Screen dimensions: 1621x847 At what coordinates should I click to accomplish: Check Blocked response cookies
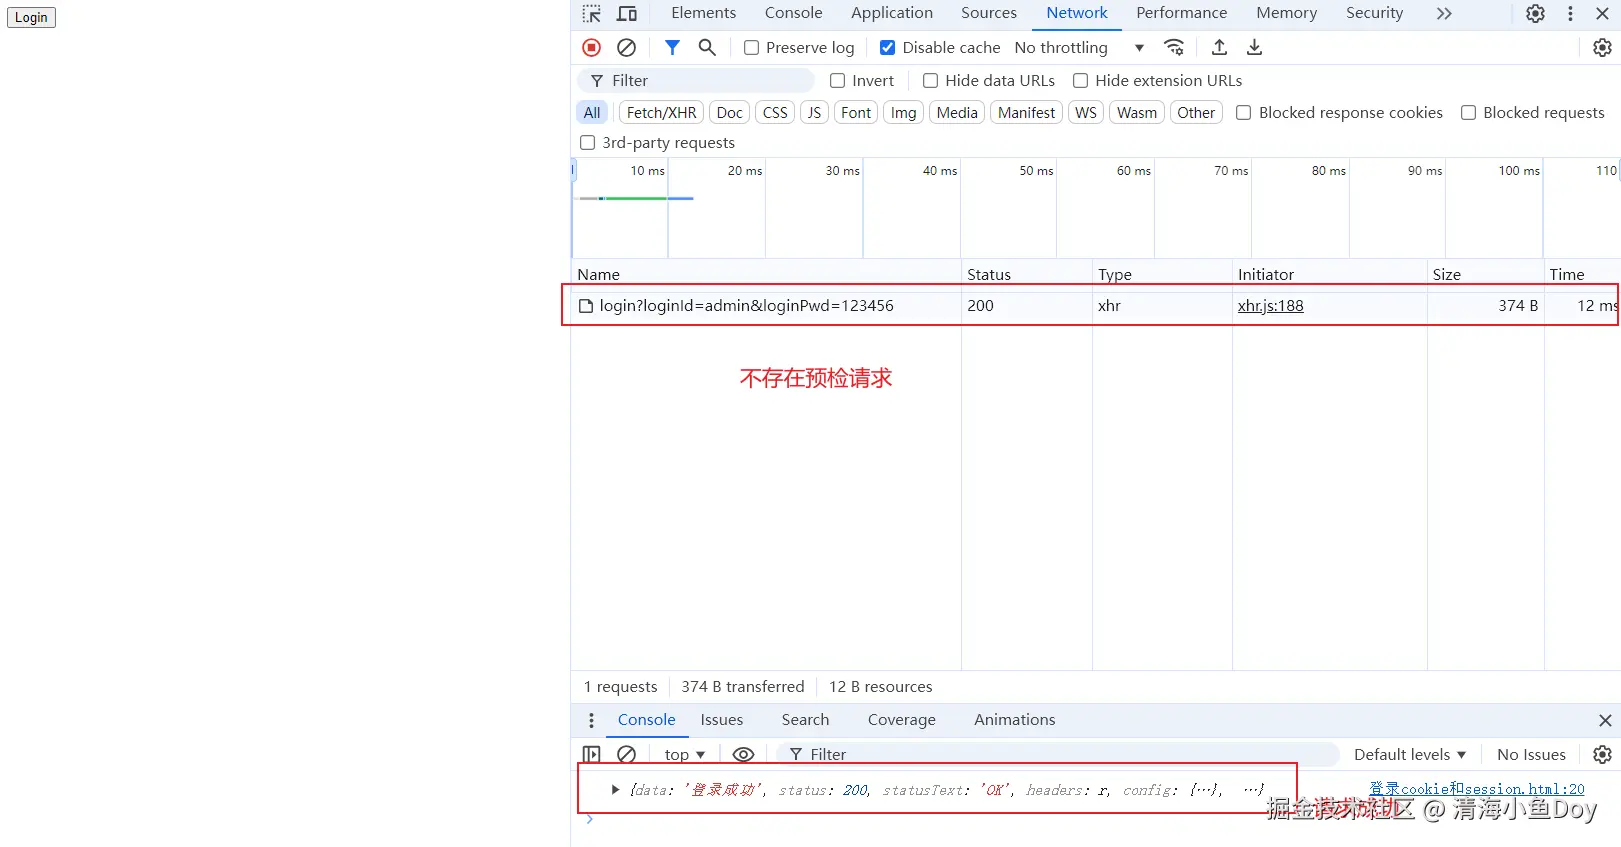[x=1244, y=112]
